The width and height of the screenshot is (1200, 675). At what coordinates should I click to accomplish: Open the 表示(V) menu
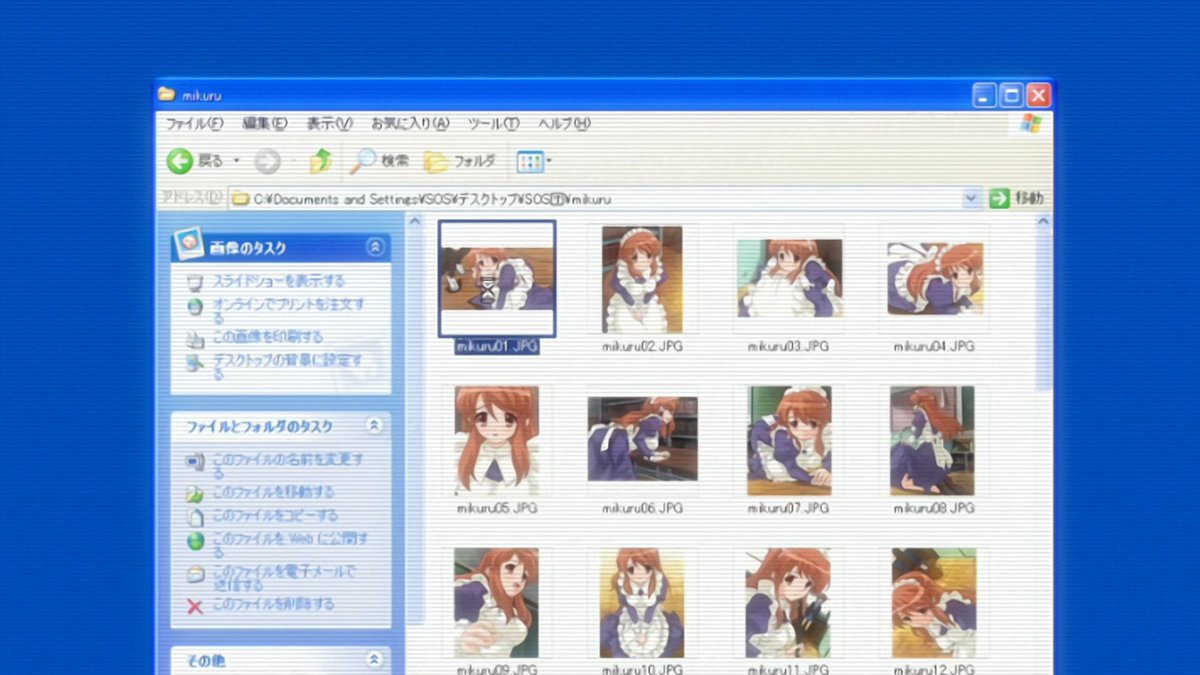[x=329, y=124]
